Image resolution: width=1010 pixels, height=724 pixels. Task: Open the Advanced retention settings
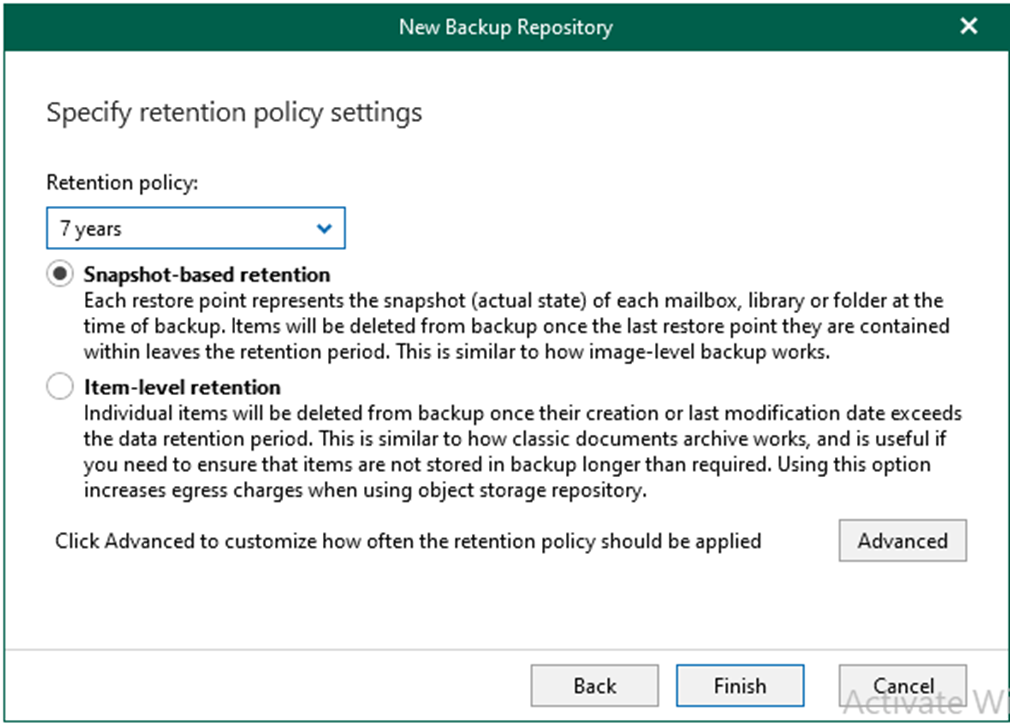902,541
